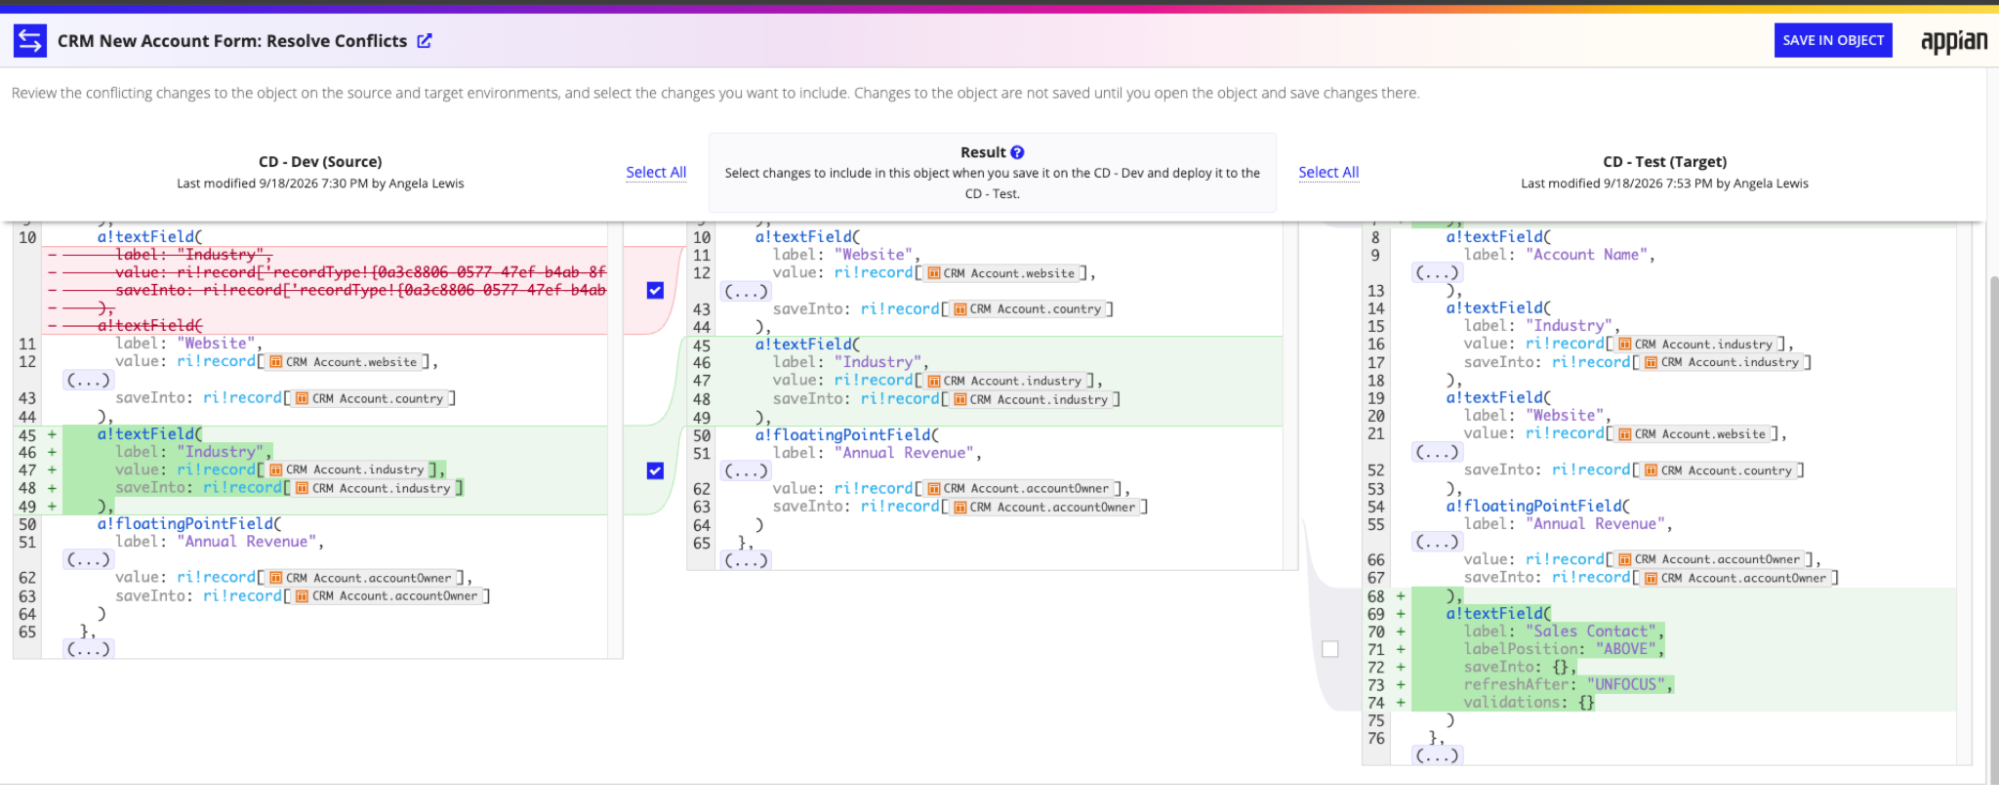Click Select All for CD - Test target

click(1328, 172)
